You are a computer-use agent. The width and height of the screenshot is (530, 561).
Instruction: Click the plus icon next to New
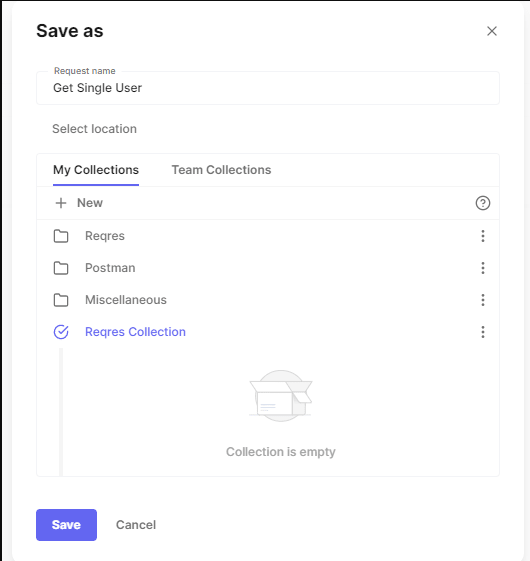(x=61, y=203)
